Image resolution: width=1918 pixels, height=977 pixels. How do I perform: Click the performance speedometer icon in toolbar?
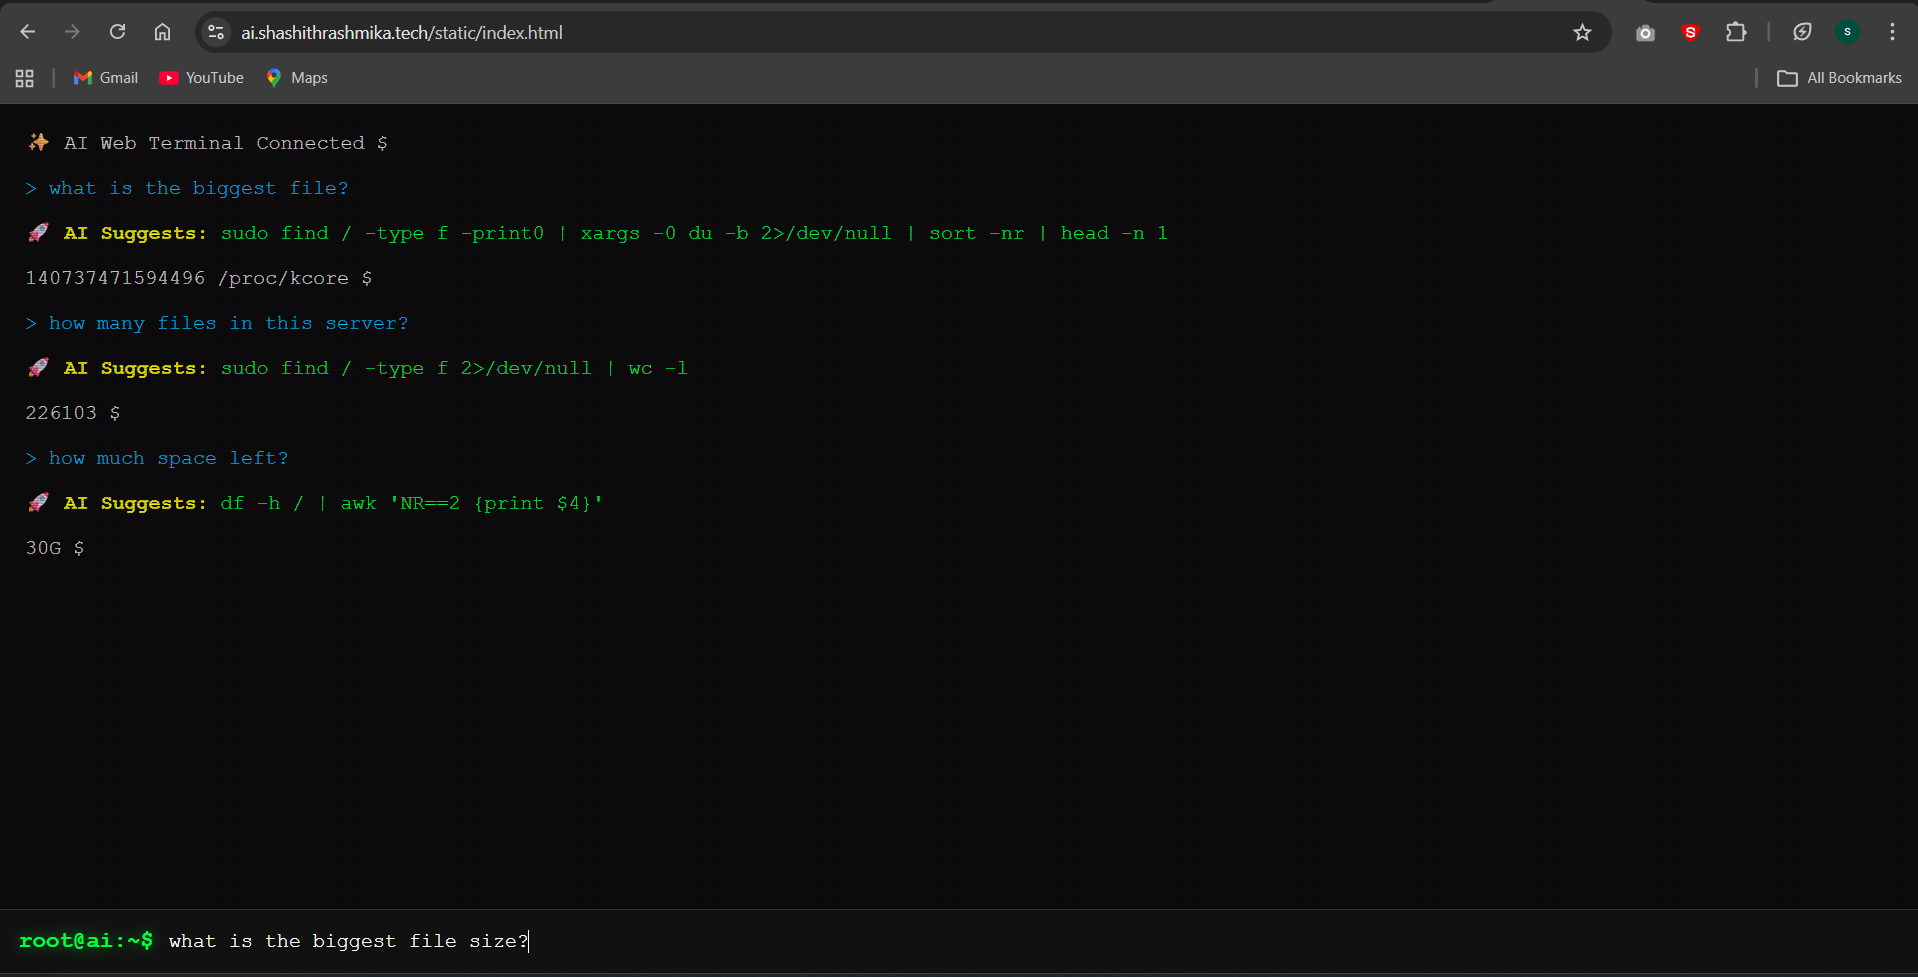point(1802,33)
